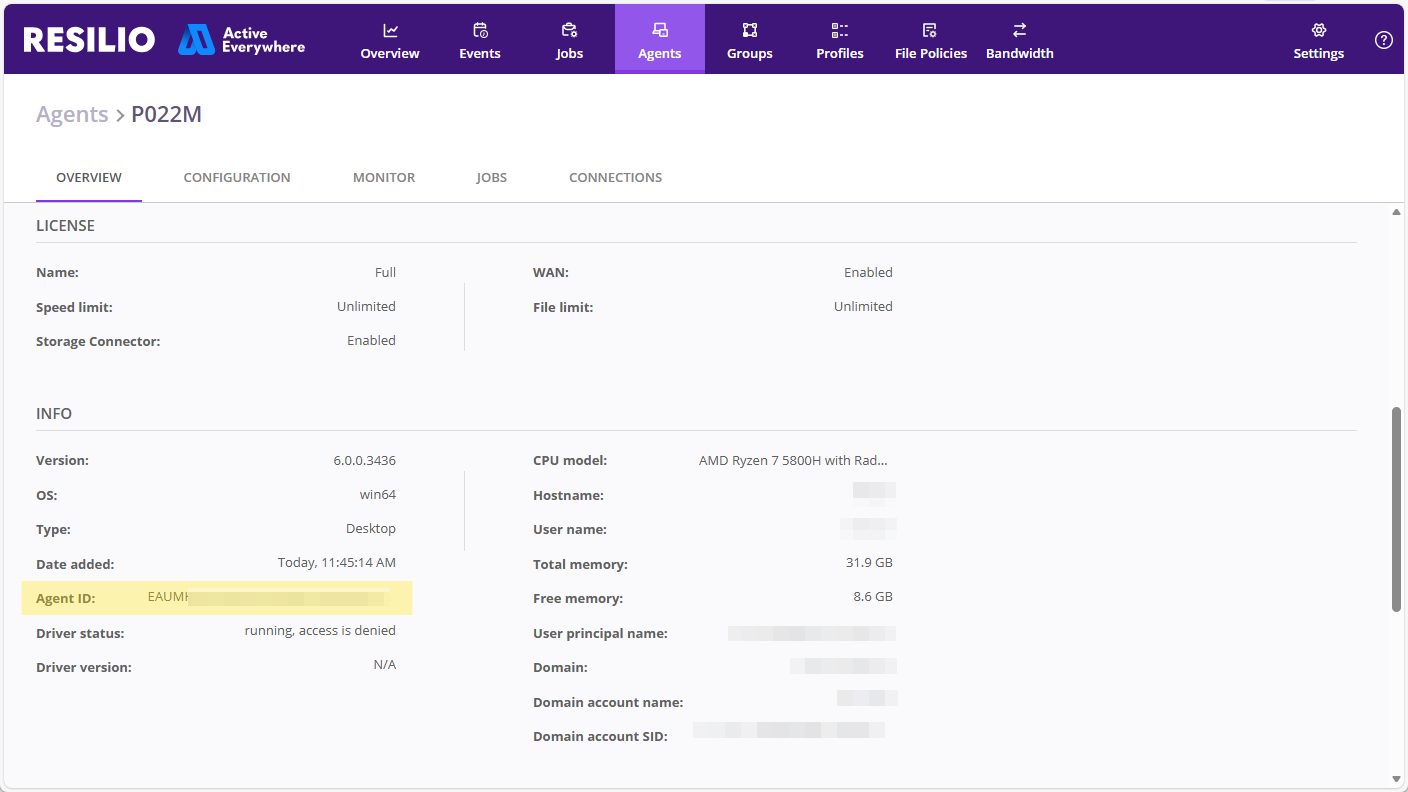
Task: Click the Domain account SID label
Action: (x=600, y=736)
